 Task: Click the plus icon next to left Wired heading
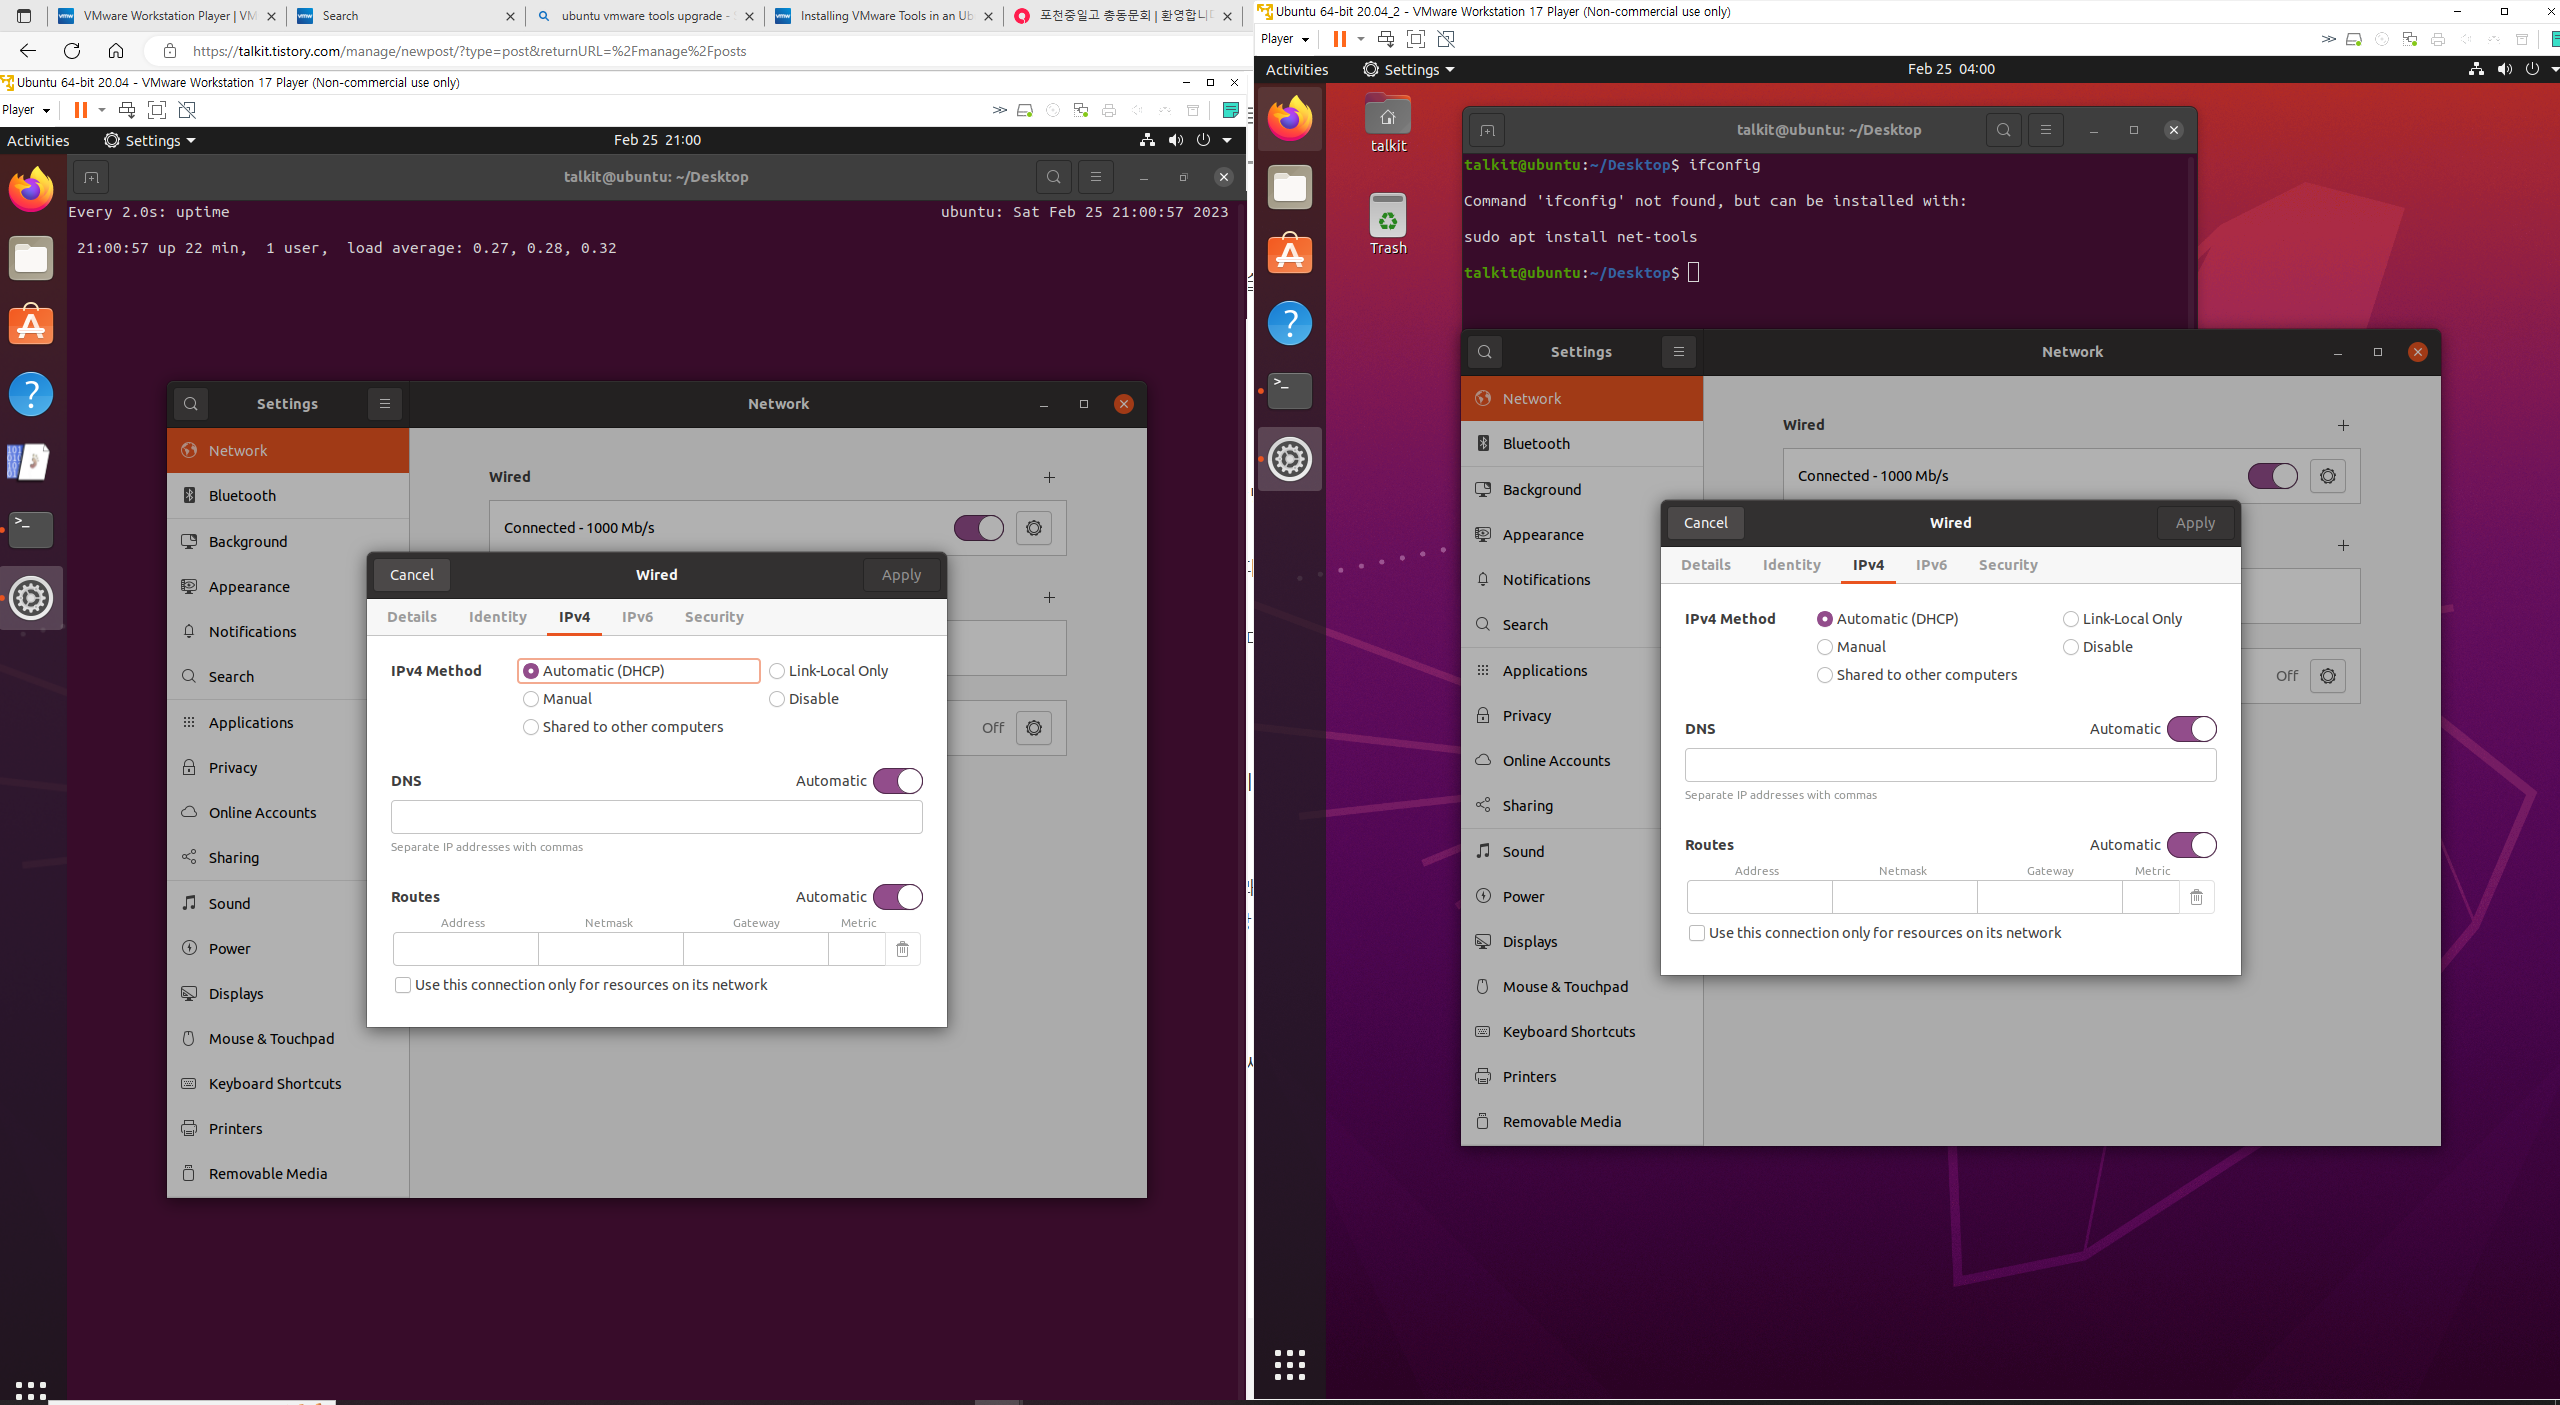tap(1049, 477)
